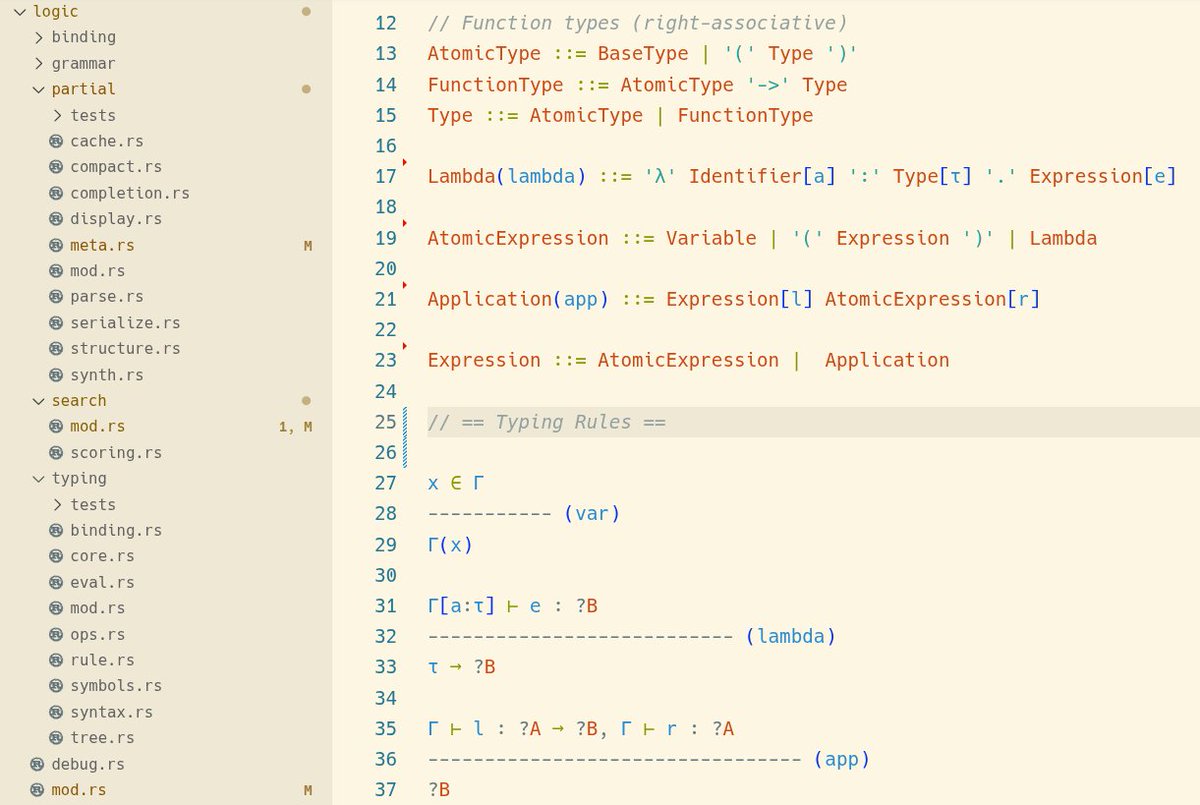Place cursor on '// == Typing Rules ==' comment

(x=546, y=422)
